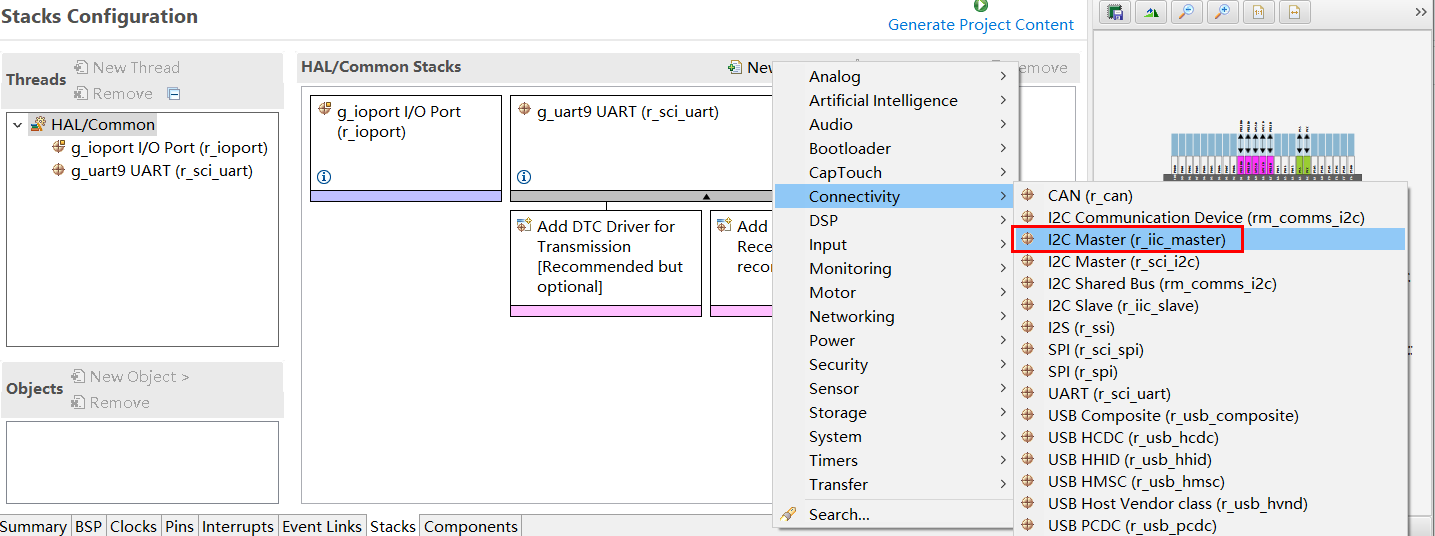Expand the Monitoring submenu
The width and height of the screenshot is (1435, 536).
click(896, 268)
